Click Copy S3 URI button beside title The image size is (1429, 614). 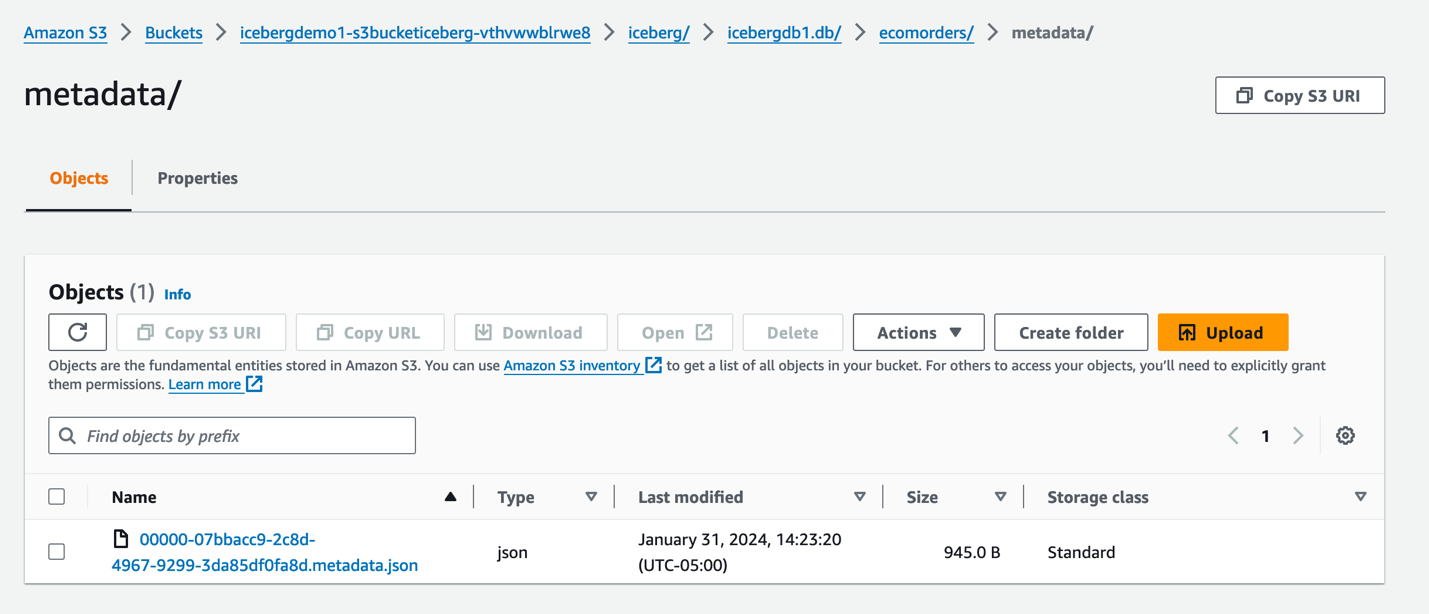pos(1300,95)
